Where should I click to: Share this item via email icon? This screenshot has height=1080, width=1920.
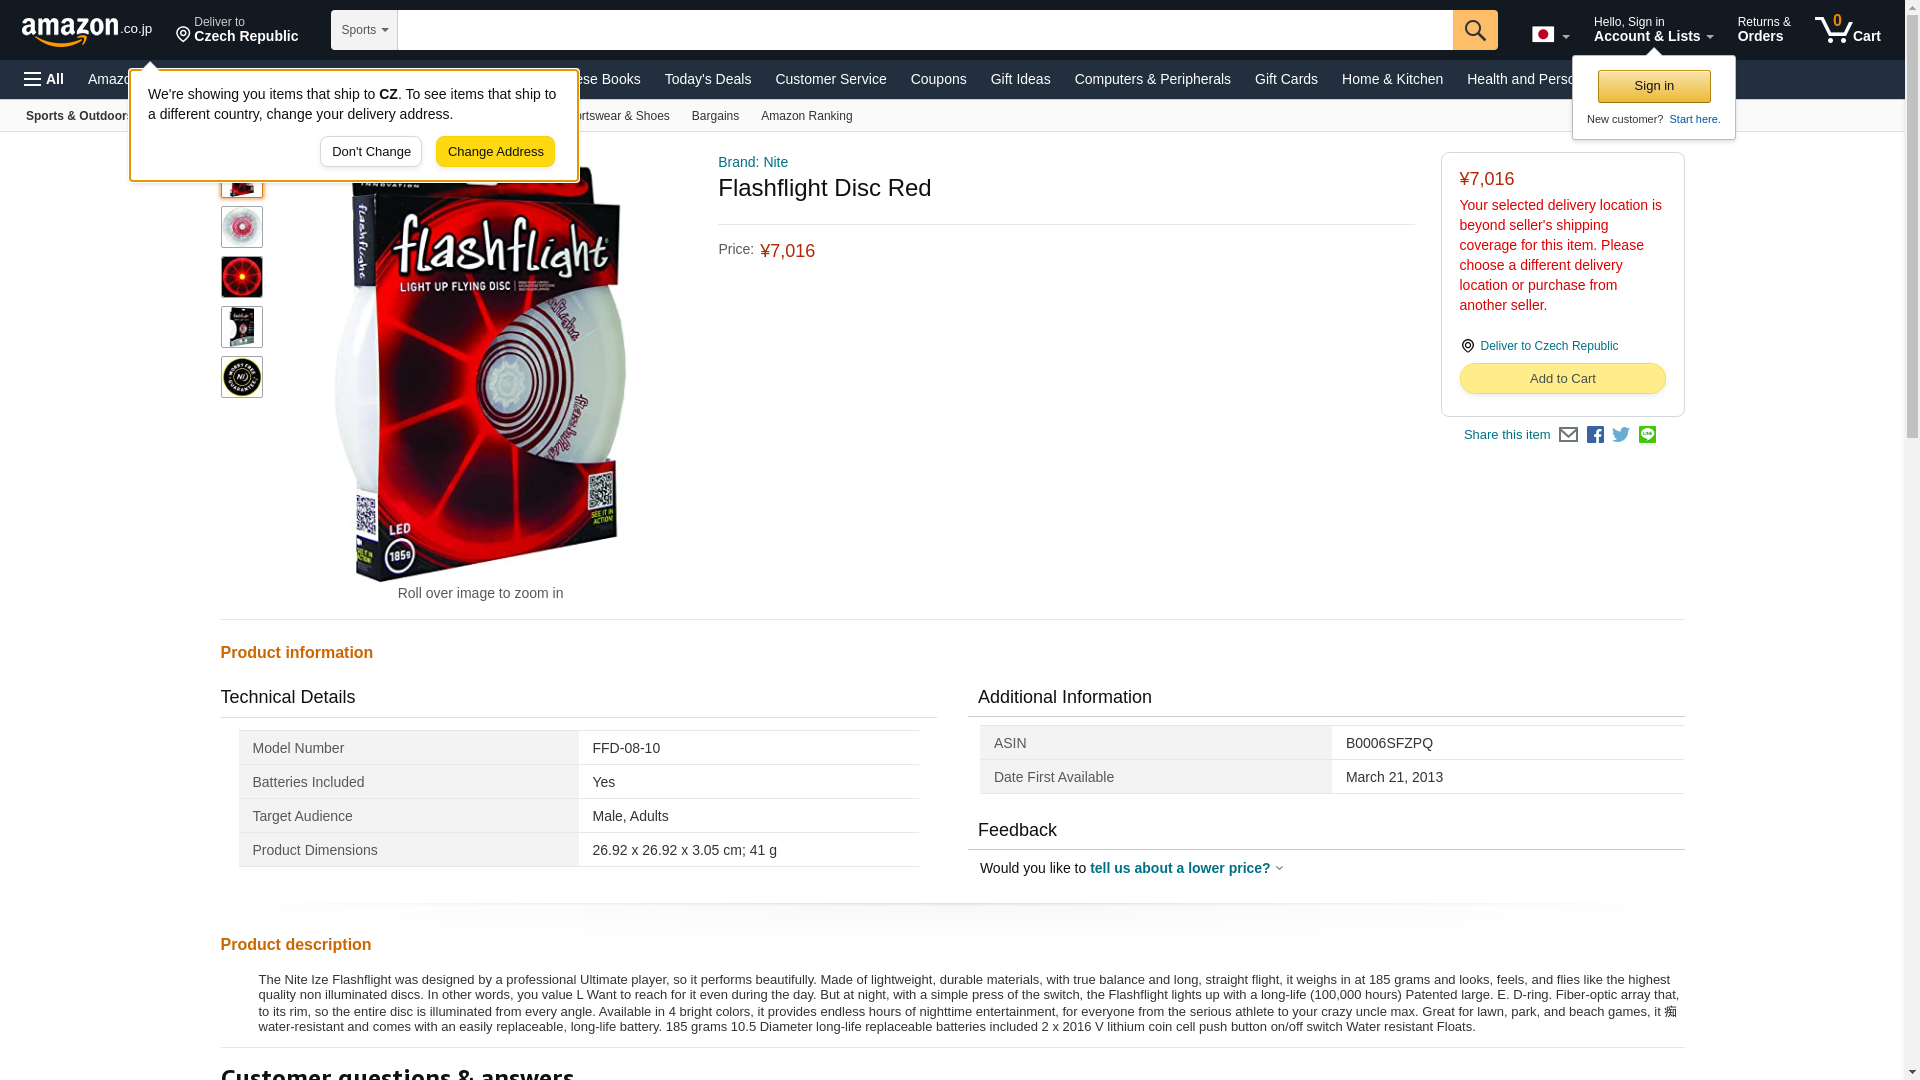click(1568, 435)
